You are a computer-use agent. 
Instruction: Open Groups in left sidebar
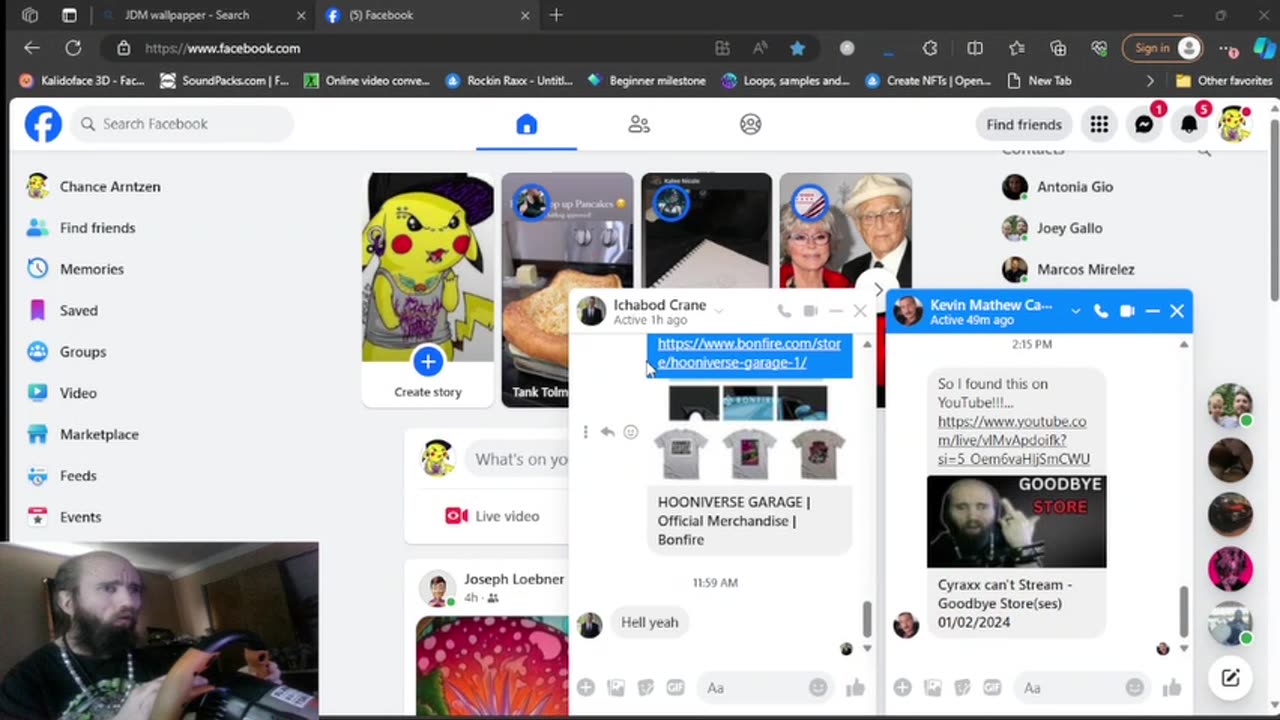pos(82,352)
